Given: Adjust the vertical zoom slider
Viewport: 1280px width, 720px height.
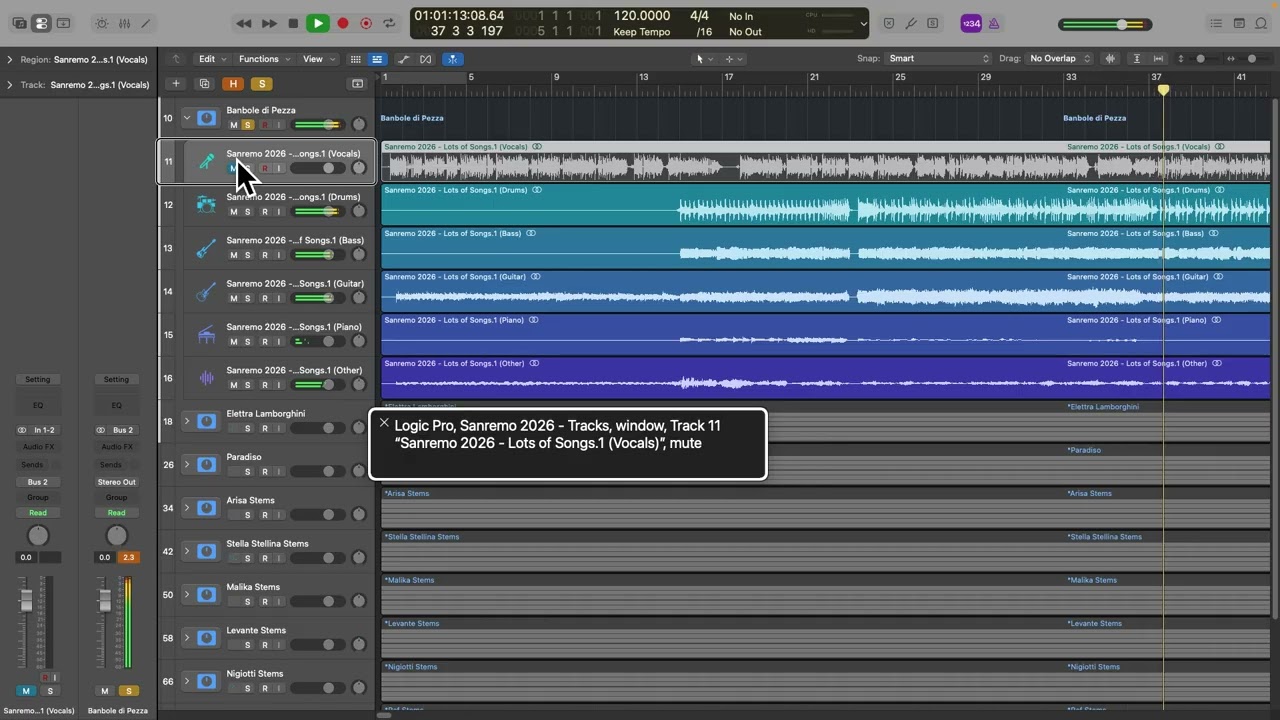Looking at the screenshot, I should 1200,59.
